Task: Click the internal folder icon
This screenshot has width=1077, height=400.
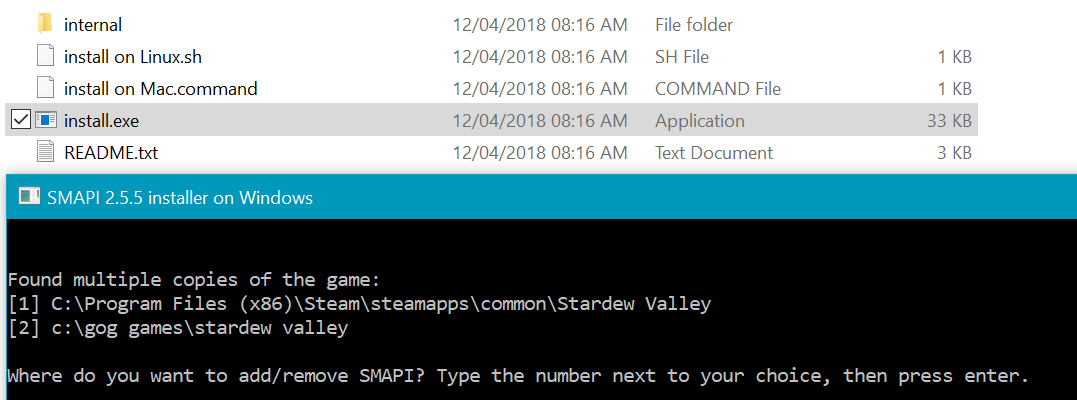Action: click(x=44, y=24)
